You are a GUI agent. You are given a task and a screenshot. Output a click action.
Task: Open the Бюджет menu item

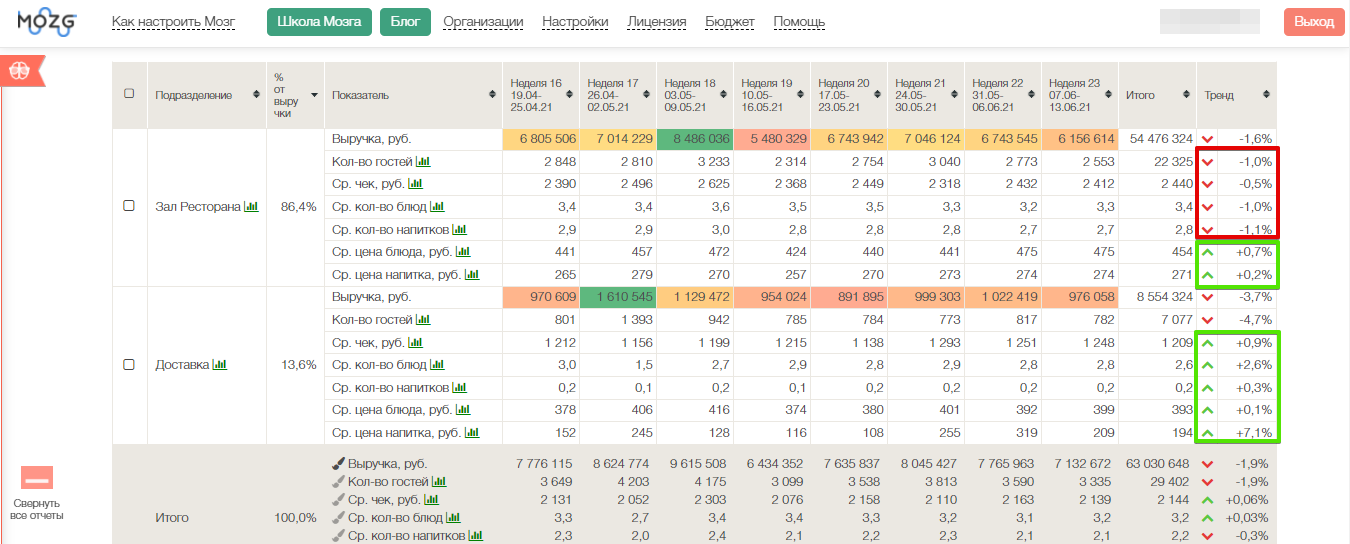click(730, 22)
